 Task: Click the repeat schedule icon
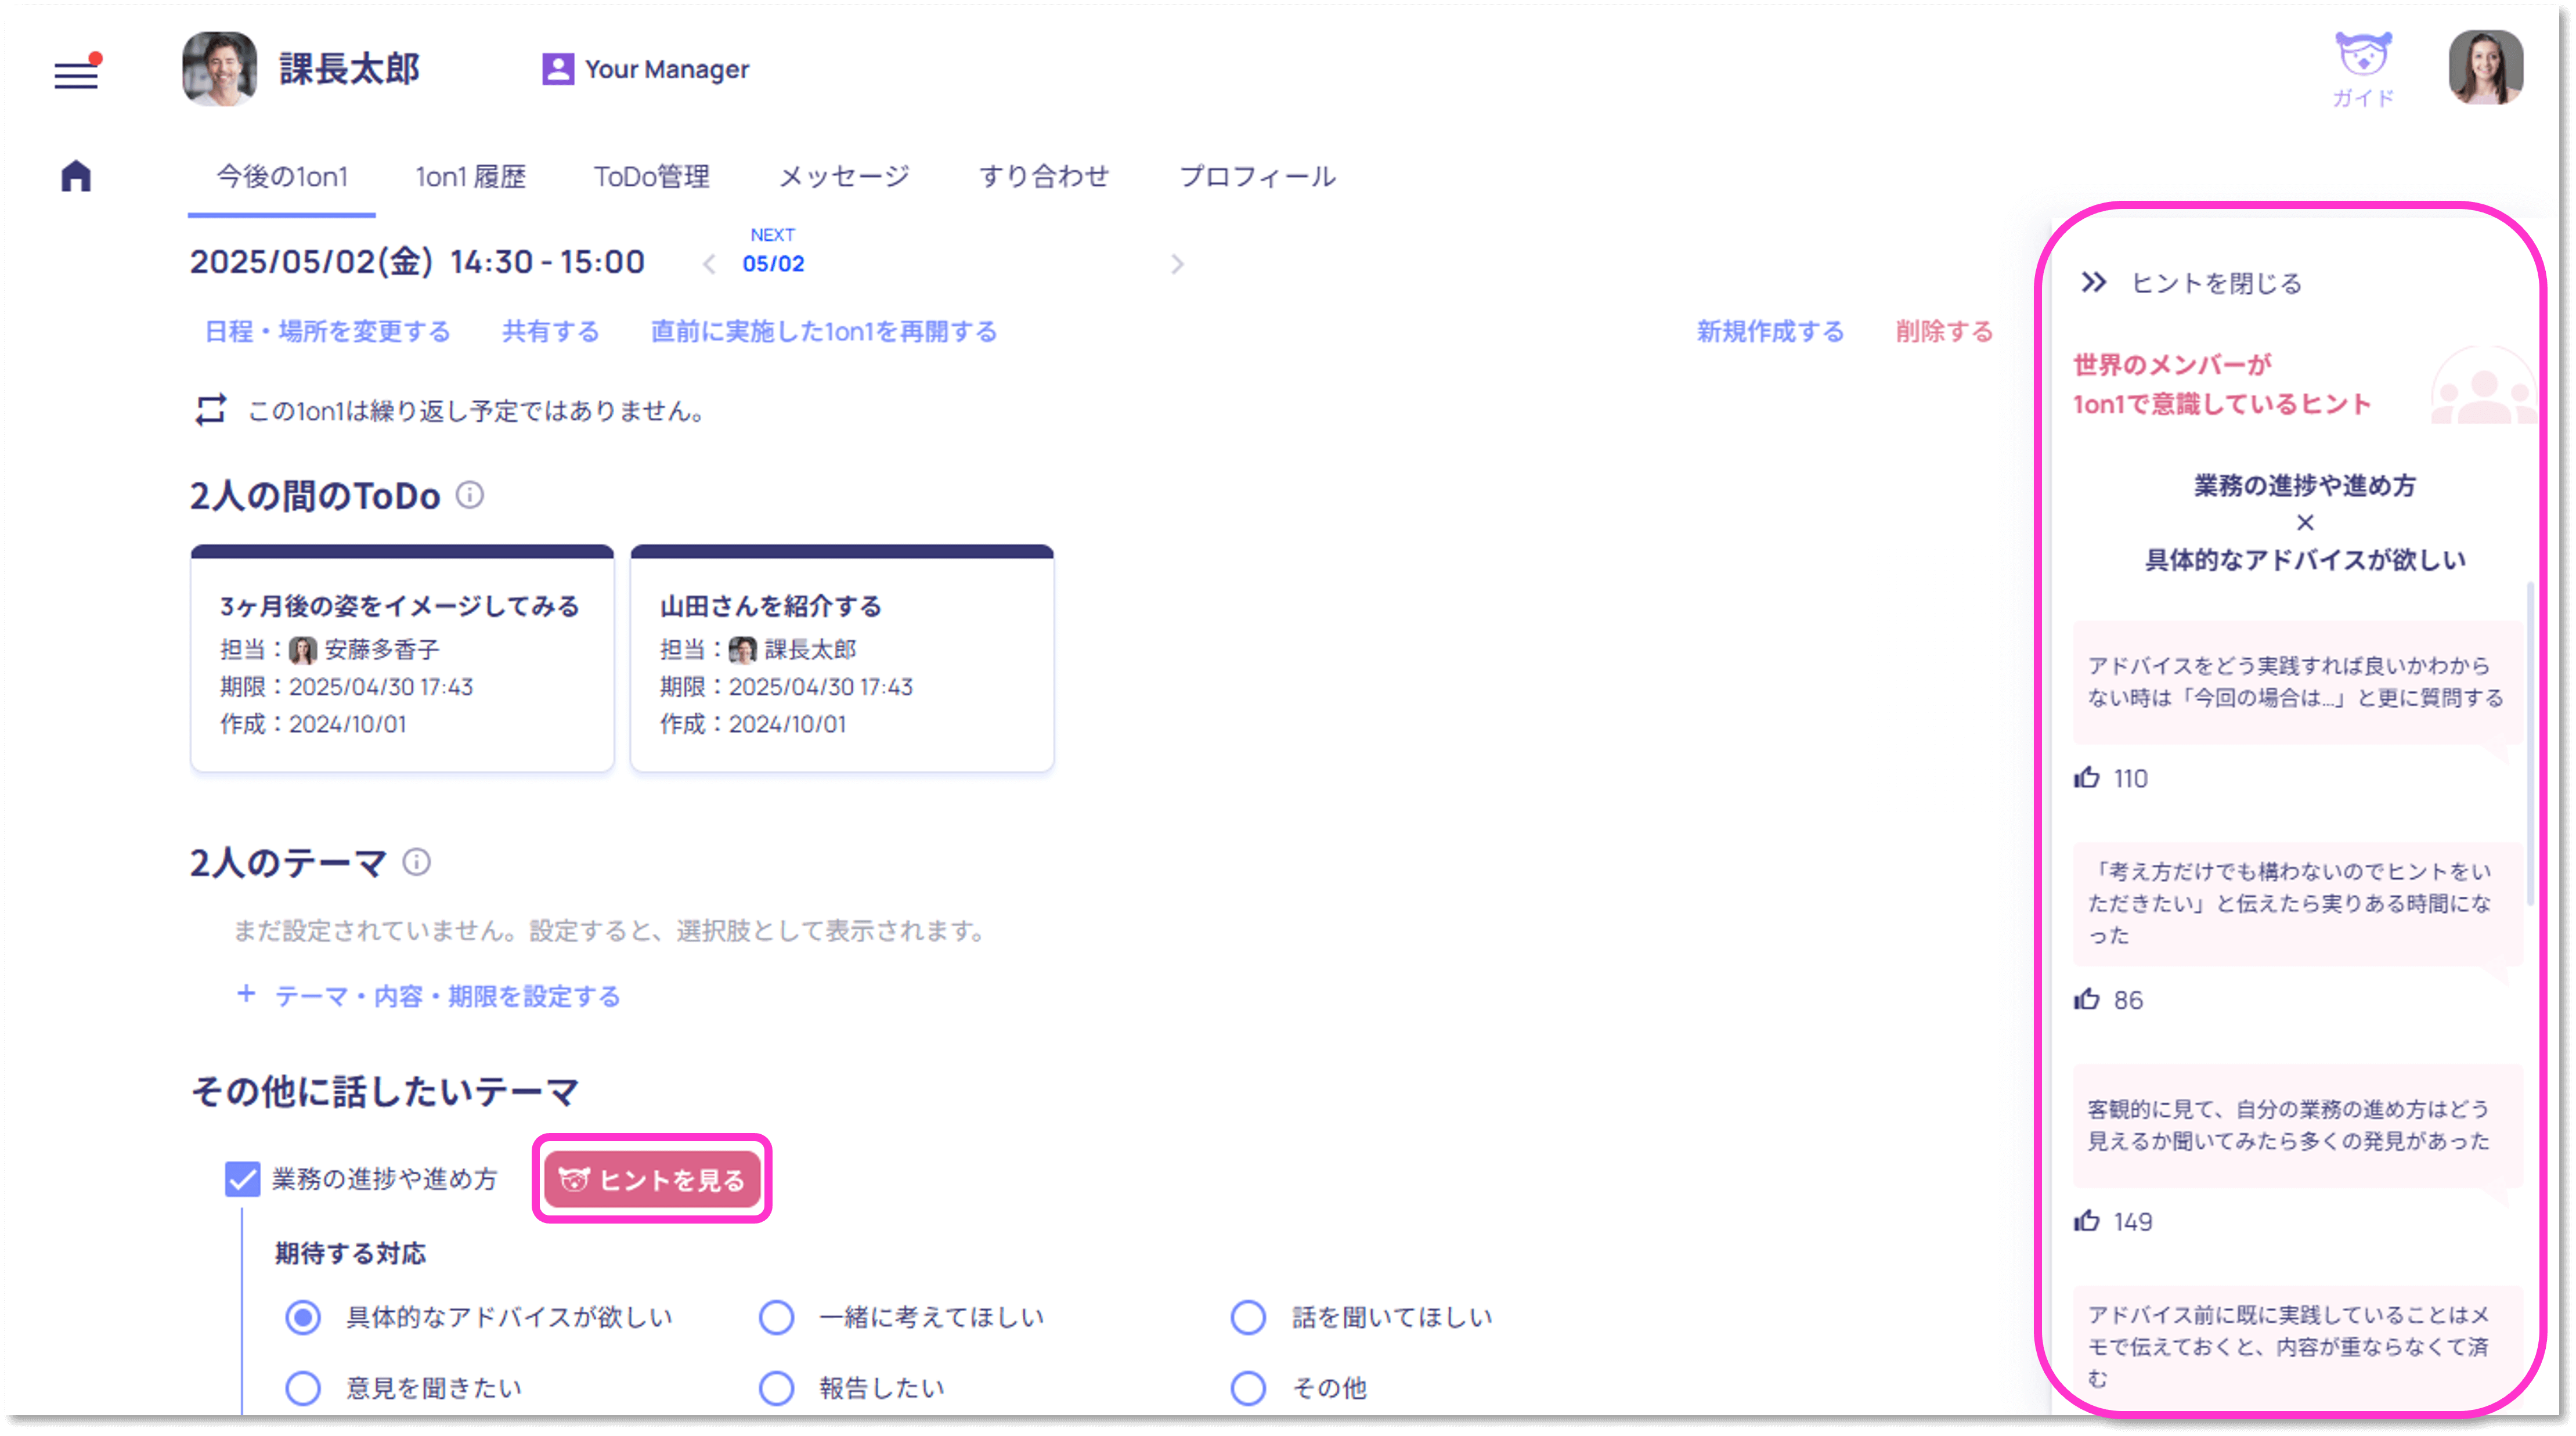(210, 410)
